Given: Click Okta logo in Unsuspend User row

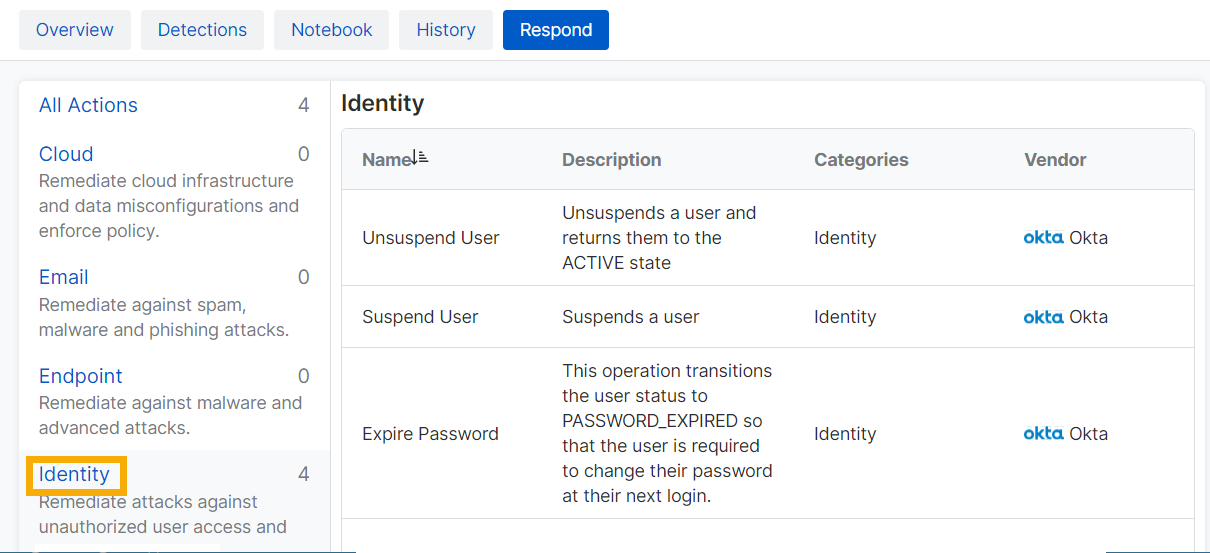Looking at the screenshot, I should 1043,238.
